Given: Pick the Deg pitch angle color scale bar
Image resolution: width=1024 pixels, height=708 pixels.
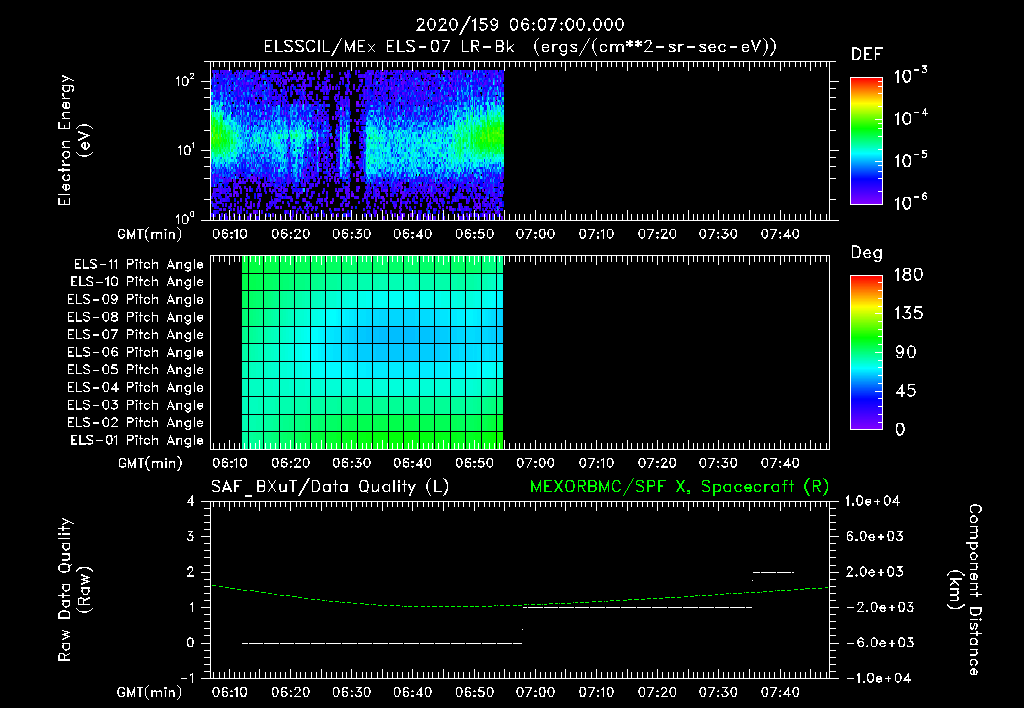Looking at the screenshot, I should 867,353.
